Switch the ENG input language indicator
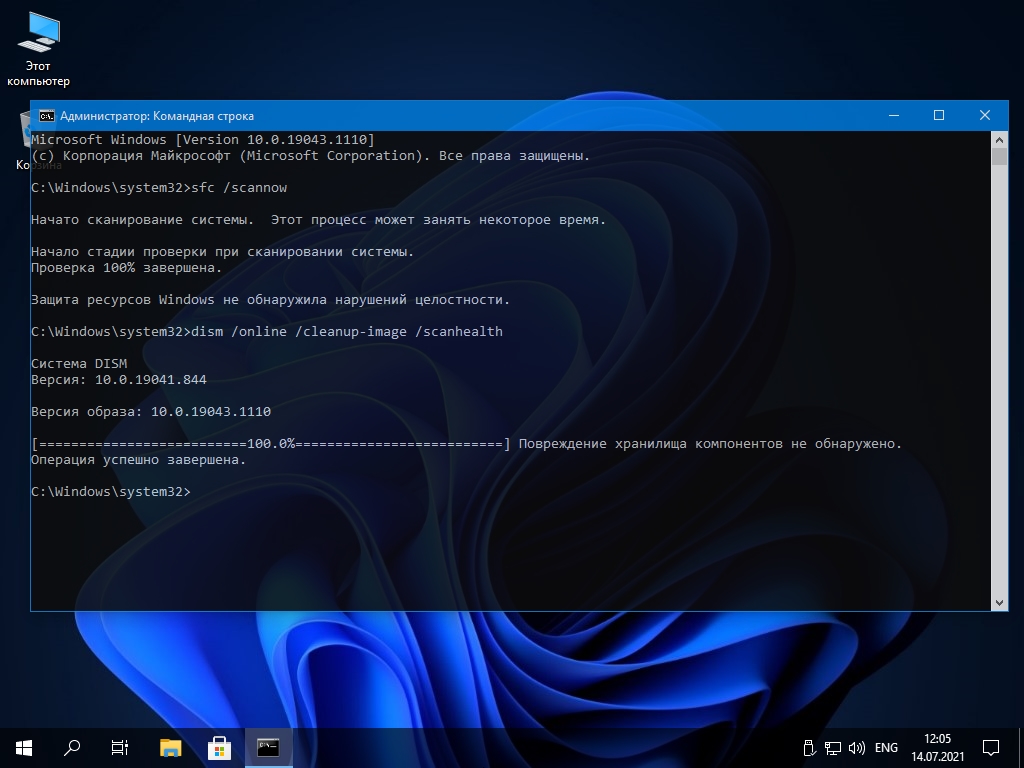 (886, 747)
